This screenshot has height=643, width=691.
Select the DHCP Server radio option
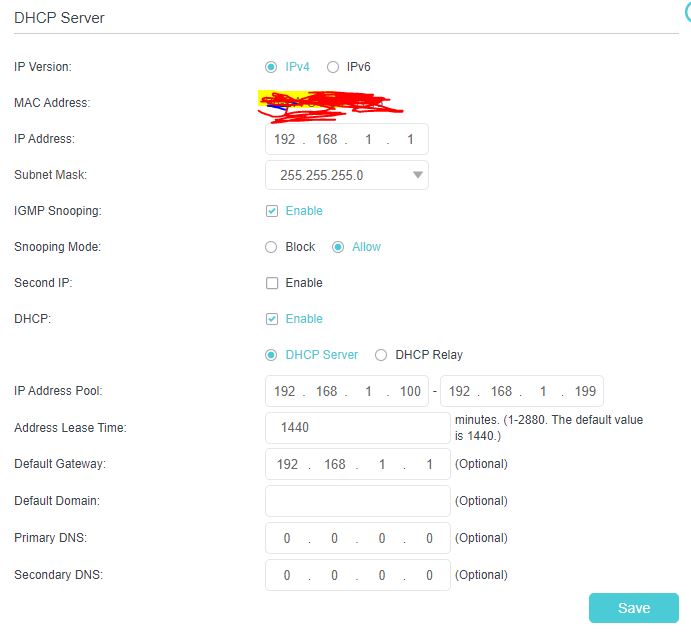point(271,355)
